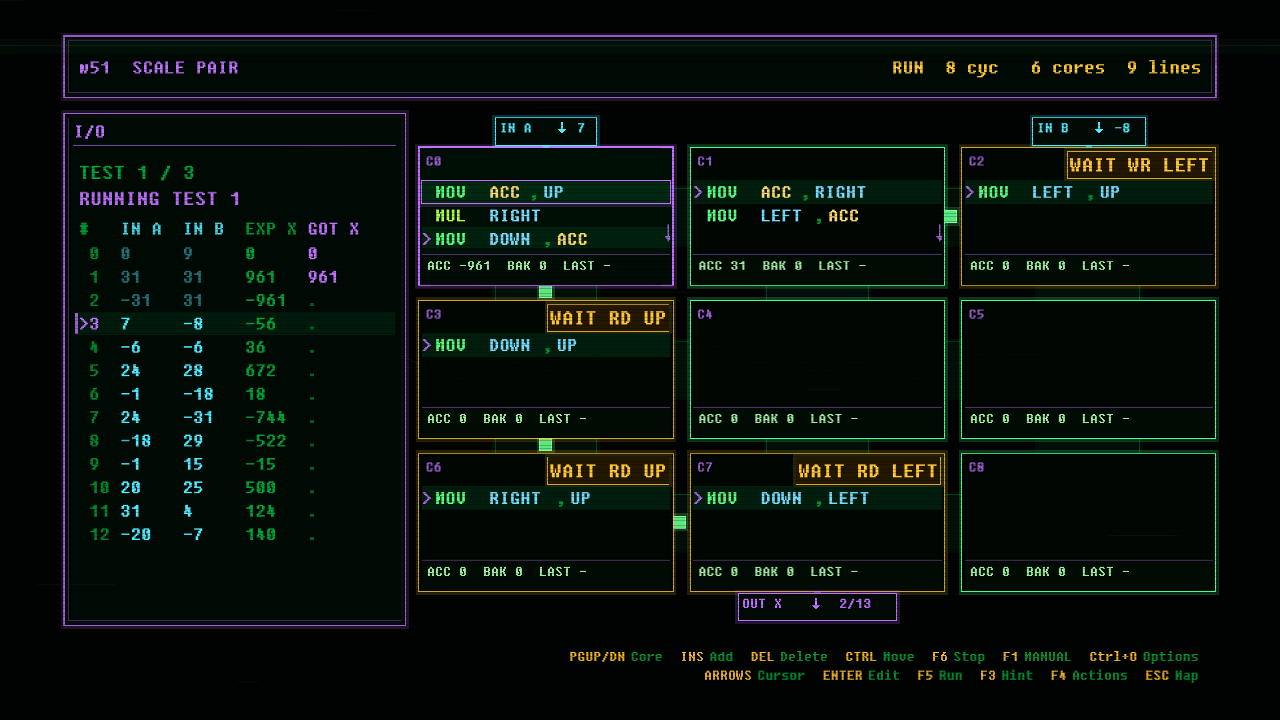Click the ENTER Edit shortcut hint
This screenshot has width=1280, height=720.
(861, 676)
